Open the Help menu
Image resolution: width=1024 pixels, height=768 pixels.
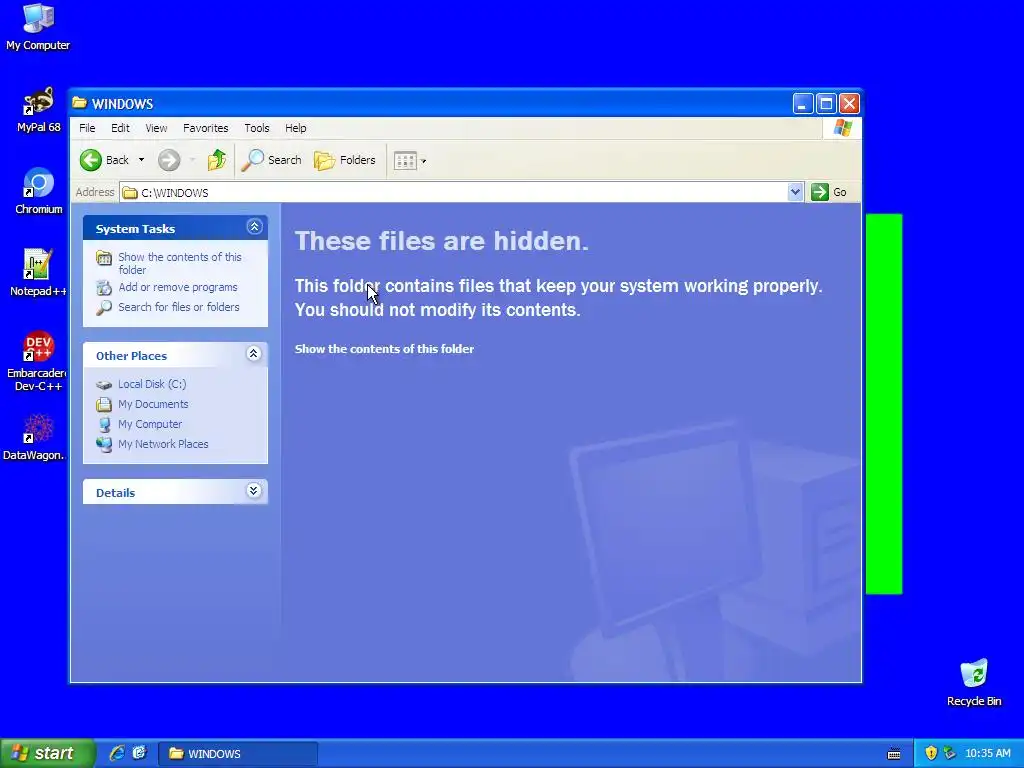pyautogui.click(x=295, y=128)
